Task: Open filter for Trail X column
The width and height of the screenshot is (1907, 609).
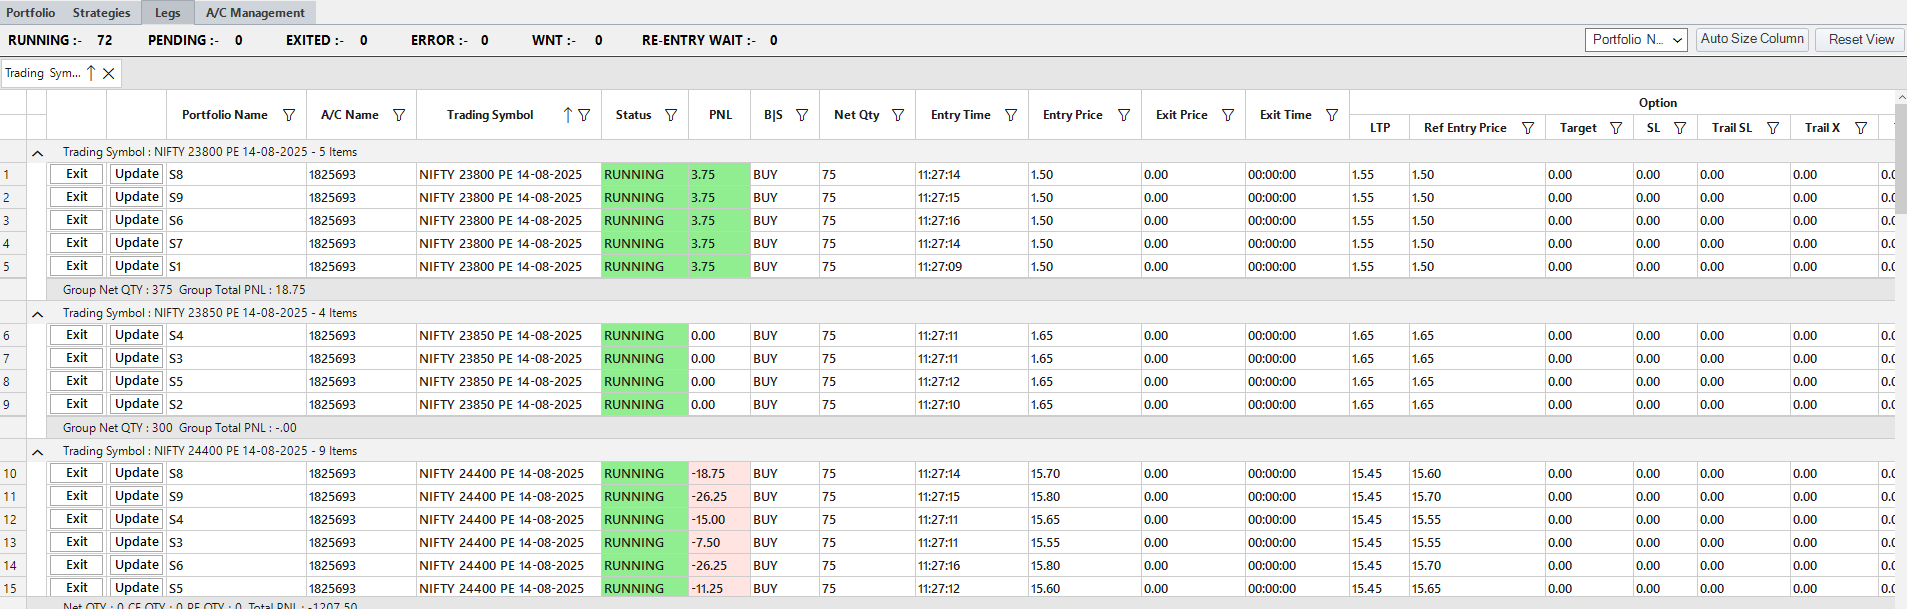Action: pos(1861,128)
